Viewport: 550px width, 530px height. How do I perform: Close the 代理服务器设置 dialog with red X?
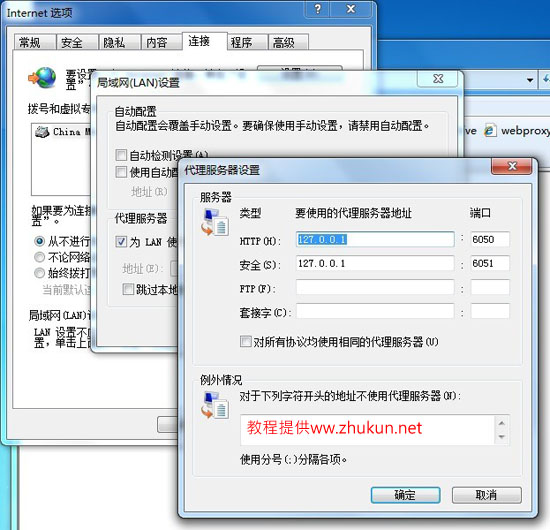pyautogui.click(x=512, y=166)
